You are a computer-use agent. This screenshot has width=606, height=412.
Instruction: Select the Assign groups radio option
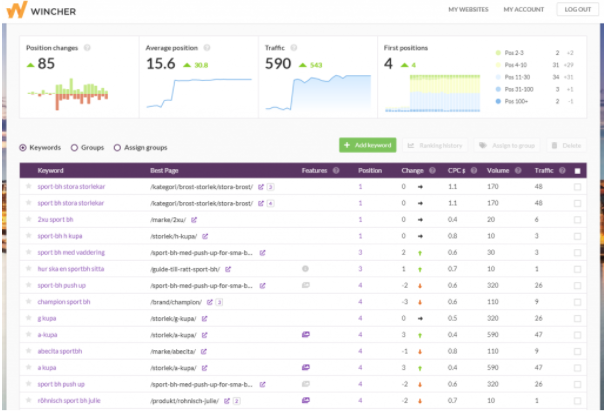pos(117,148)
